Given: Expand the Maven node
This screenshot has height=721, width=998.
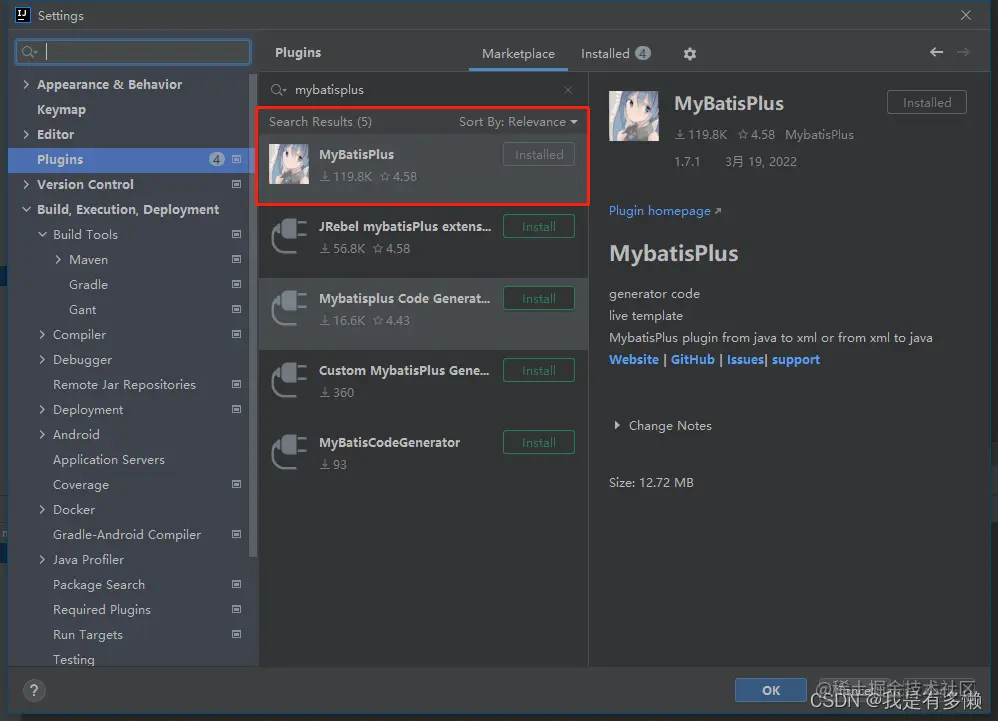Looking at the screenshot, I should pos(58,259).
